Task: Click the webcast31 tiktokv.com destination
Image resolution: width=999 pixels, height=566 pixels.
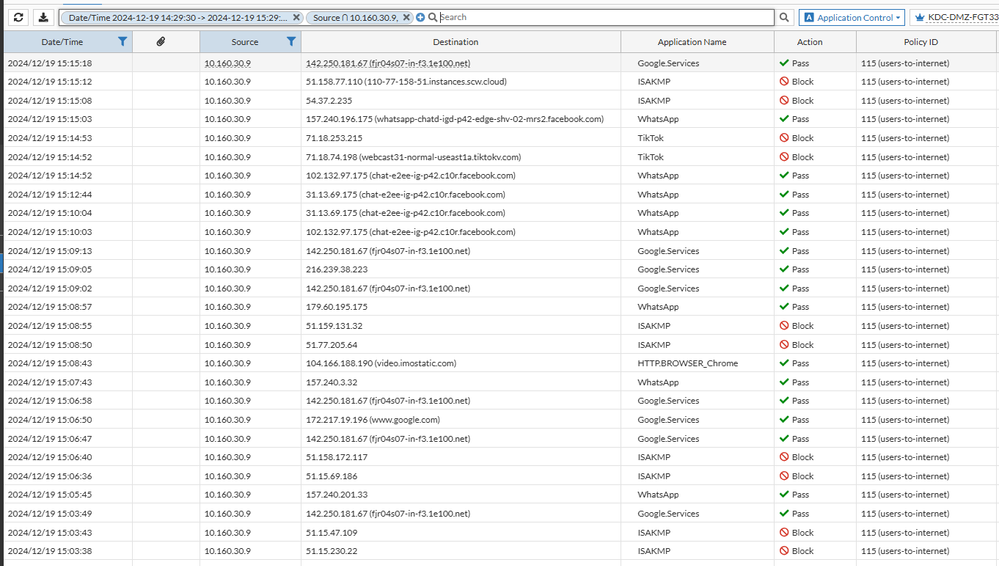Action: point(413,157)
